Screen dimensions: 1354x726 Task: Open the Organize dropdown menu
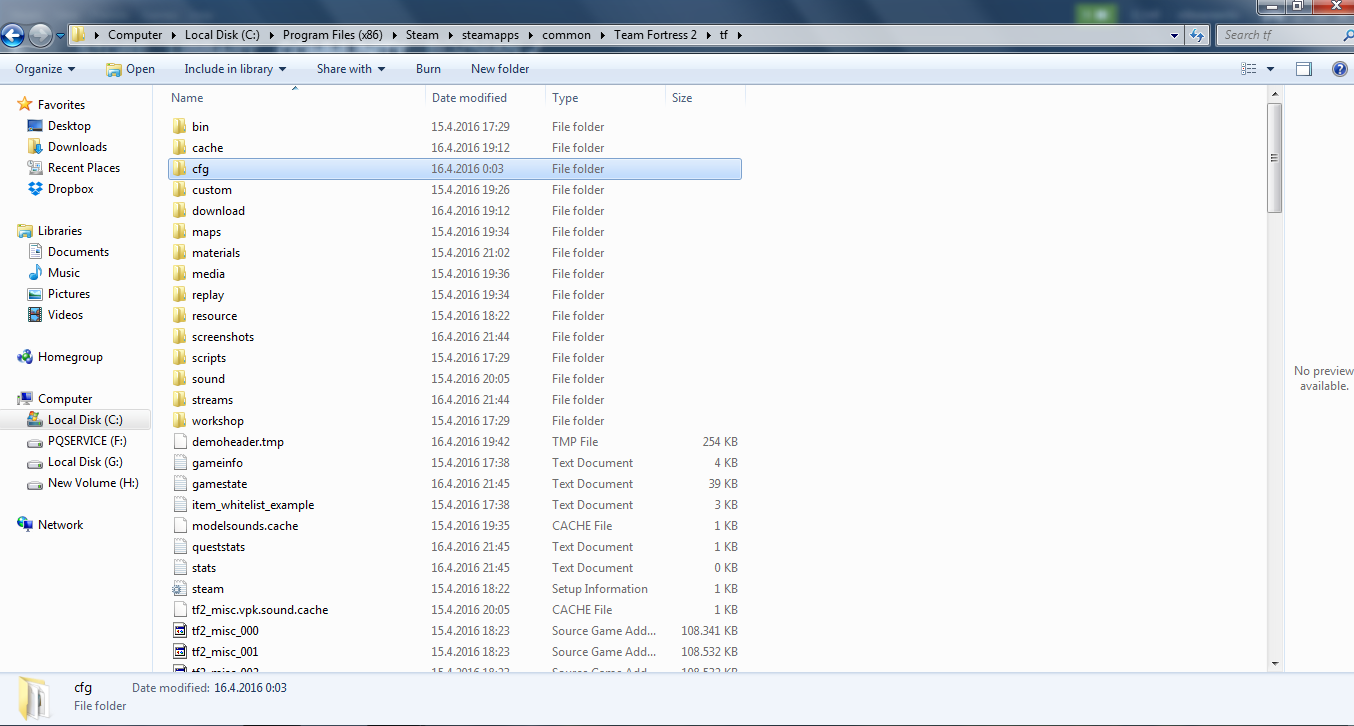point(45,69)
